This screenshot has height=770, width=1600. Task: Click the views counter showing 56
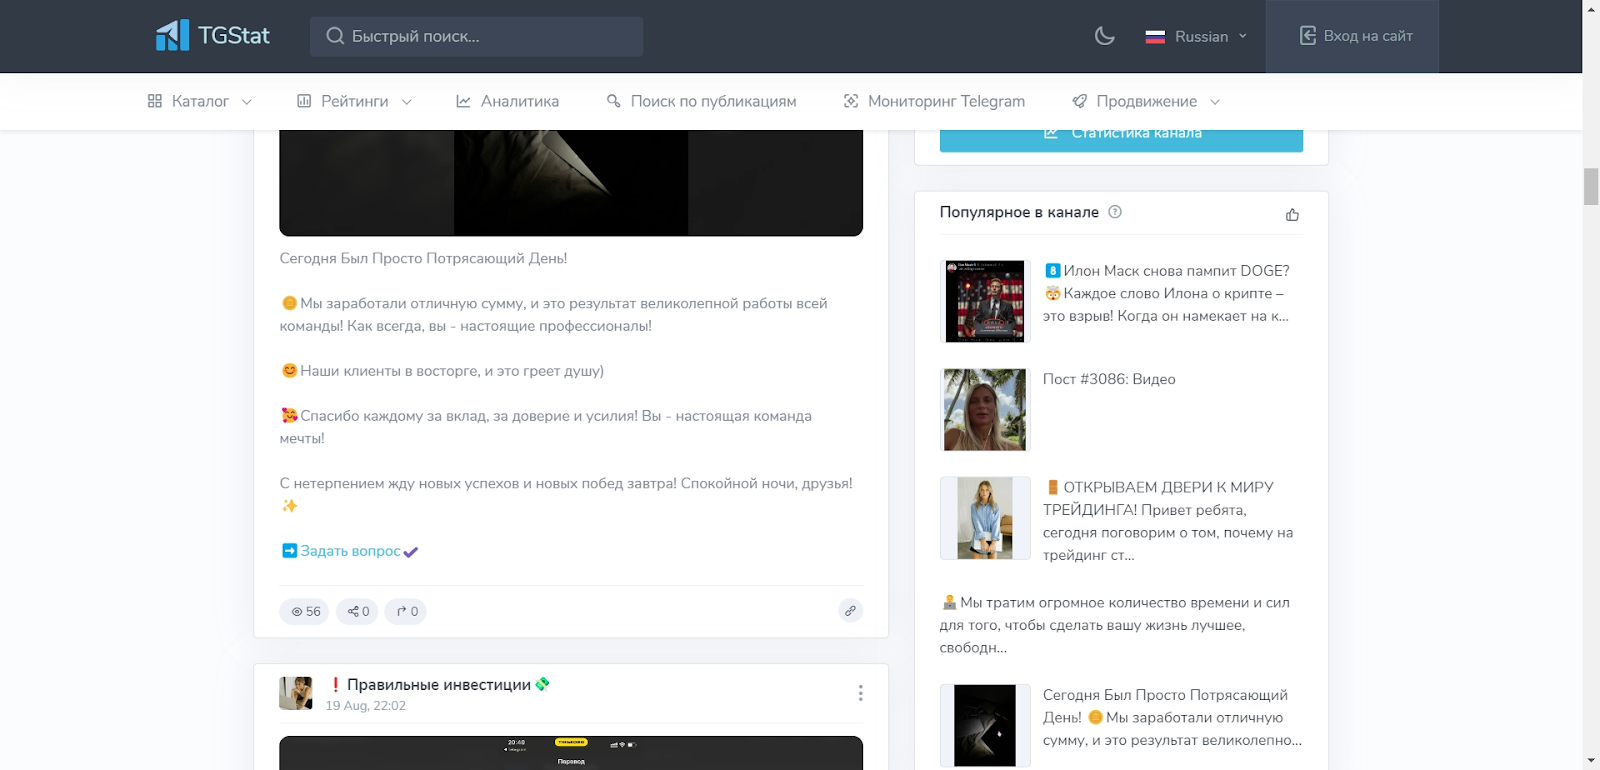[x=305, y=611]
